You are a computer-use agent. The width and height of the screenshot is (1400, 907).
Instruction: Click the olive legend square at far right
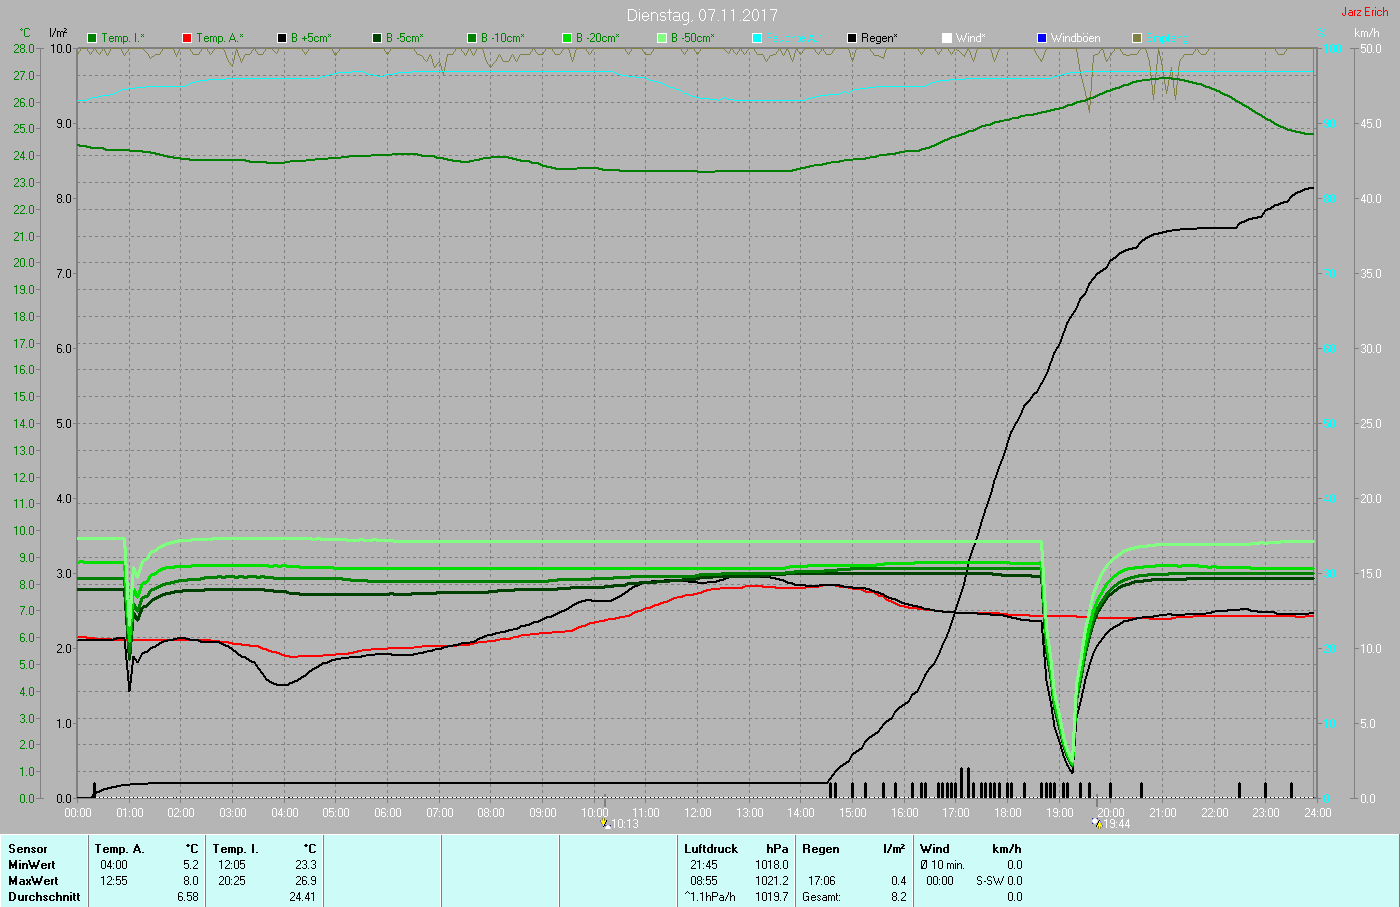pyautogui.click(x=1137, y=38)
